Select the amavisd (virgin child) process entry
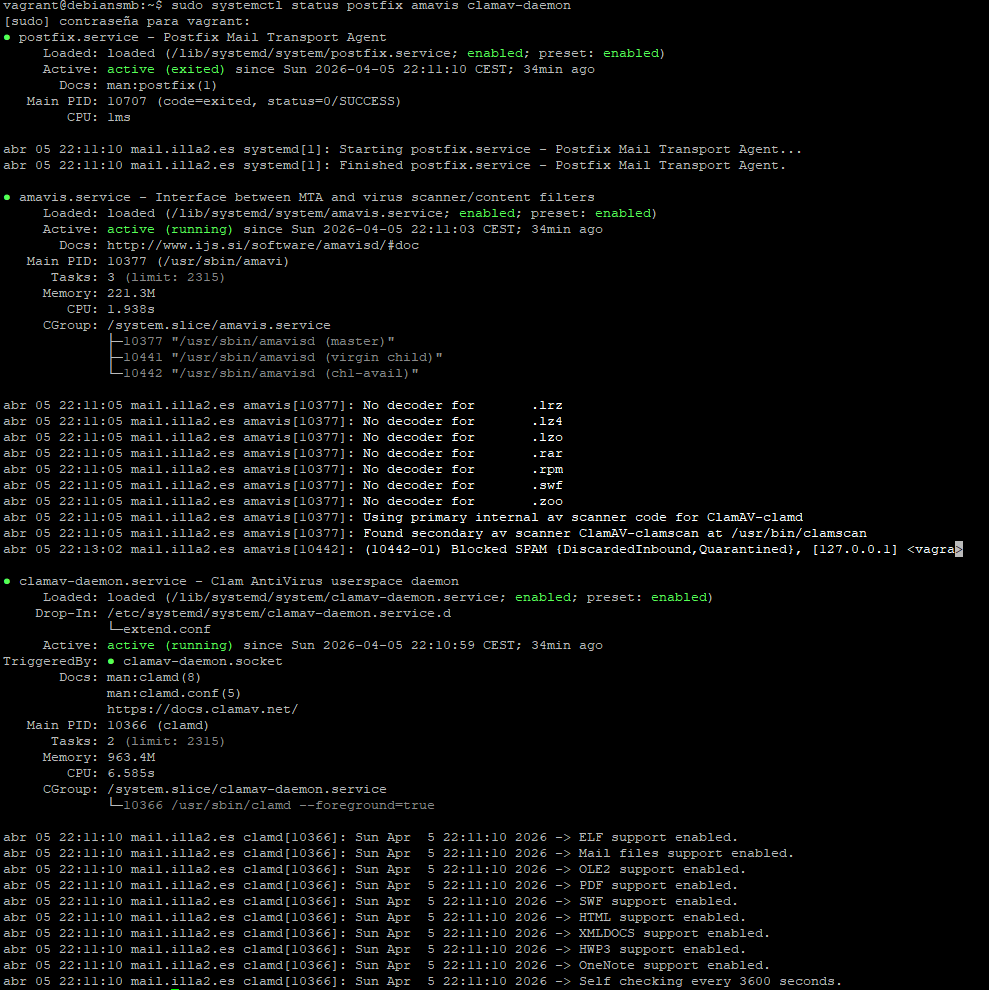The image size is (989, 990). pos(282,358)
